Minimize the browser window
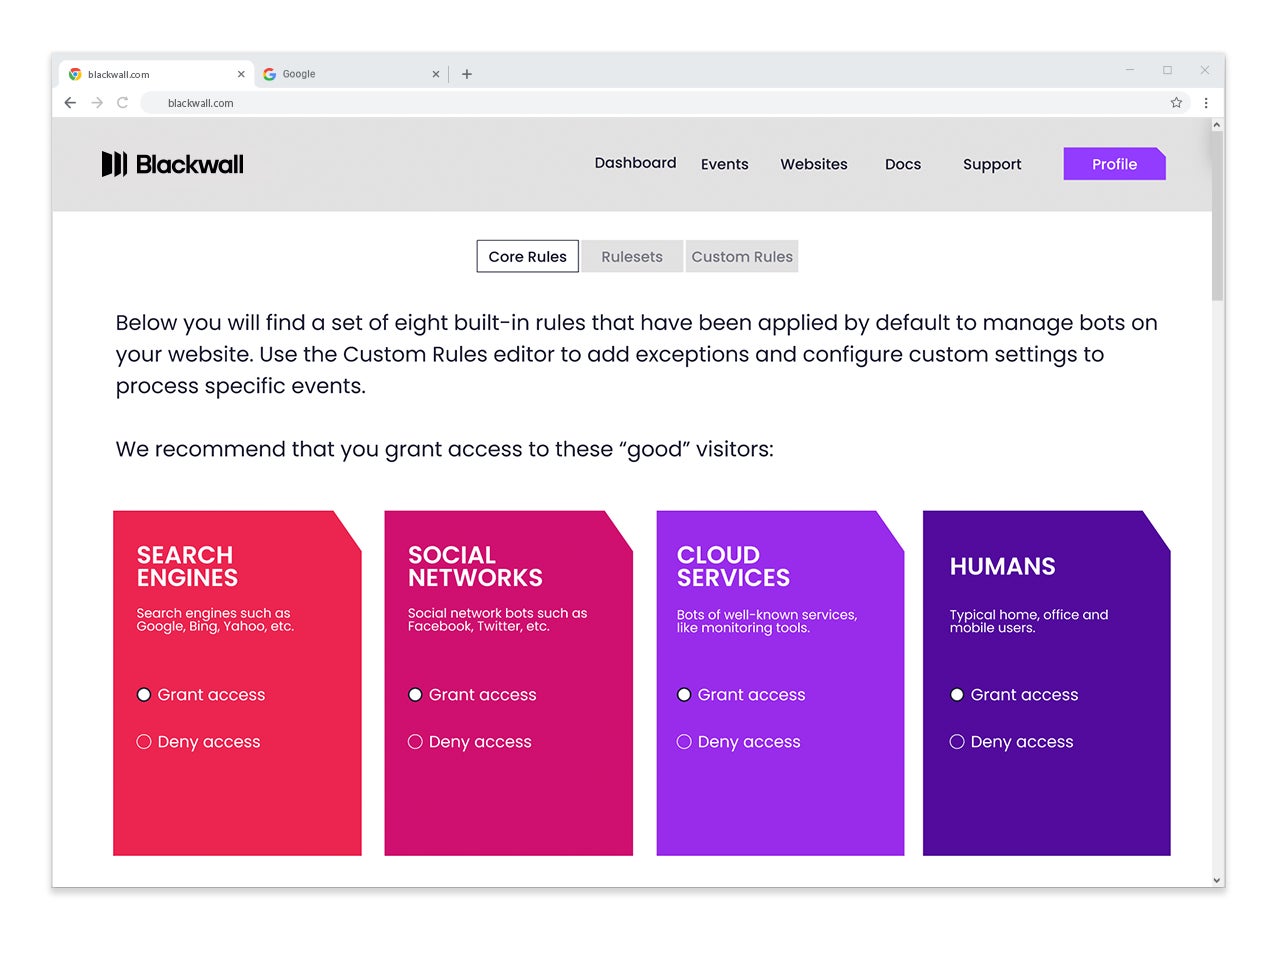The height and width of the screenshot is (960, 1280). [1130, 70]
